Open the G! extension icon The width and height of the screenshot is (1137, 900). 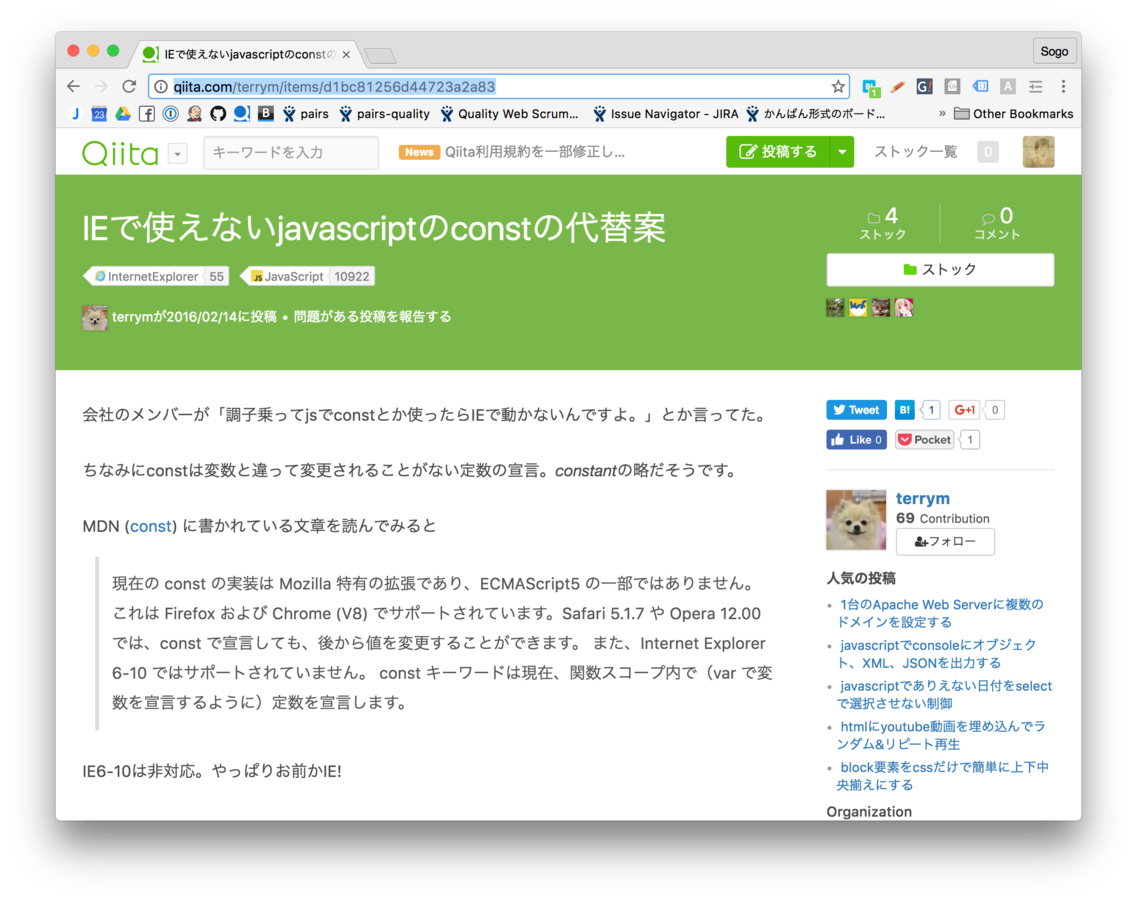pyautogui.click(x=925, y=86)
